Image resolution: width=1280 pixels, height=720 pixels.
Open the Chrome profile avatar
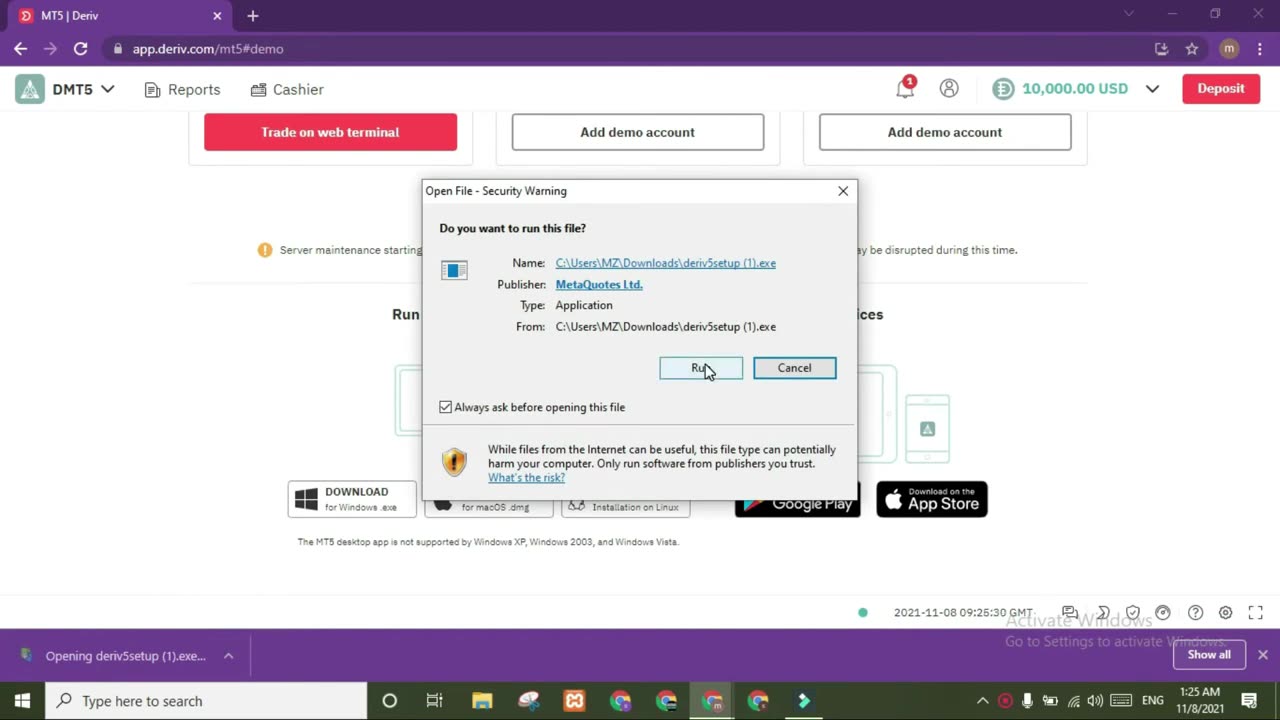coord(1230,48)
